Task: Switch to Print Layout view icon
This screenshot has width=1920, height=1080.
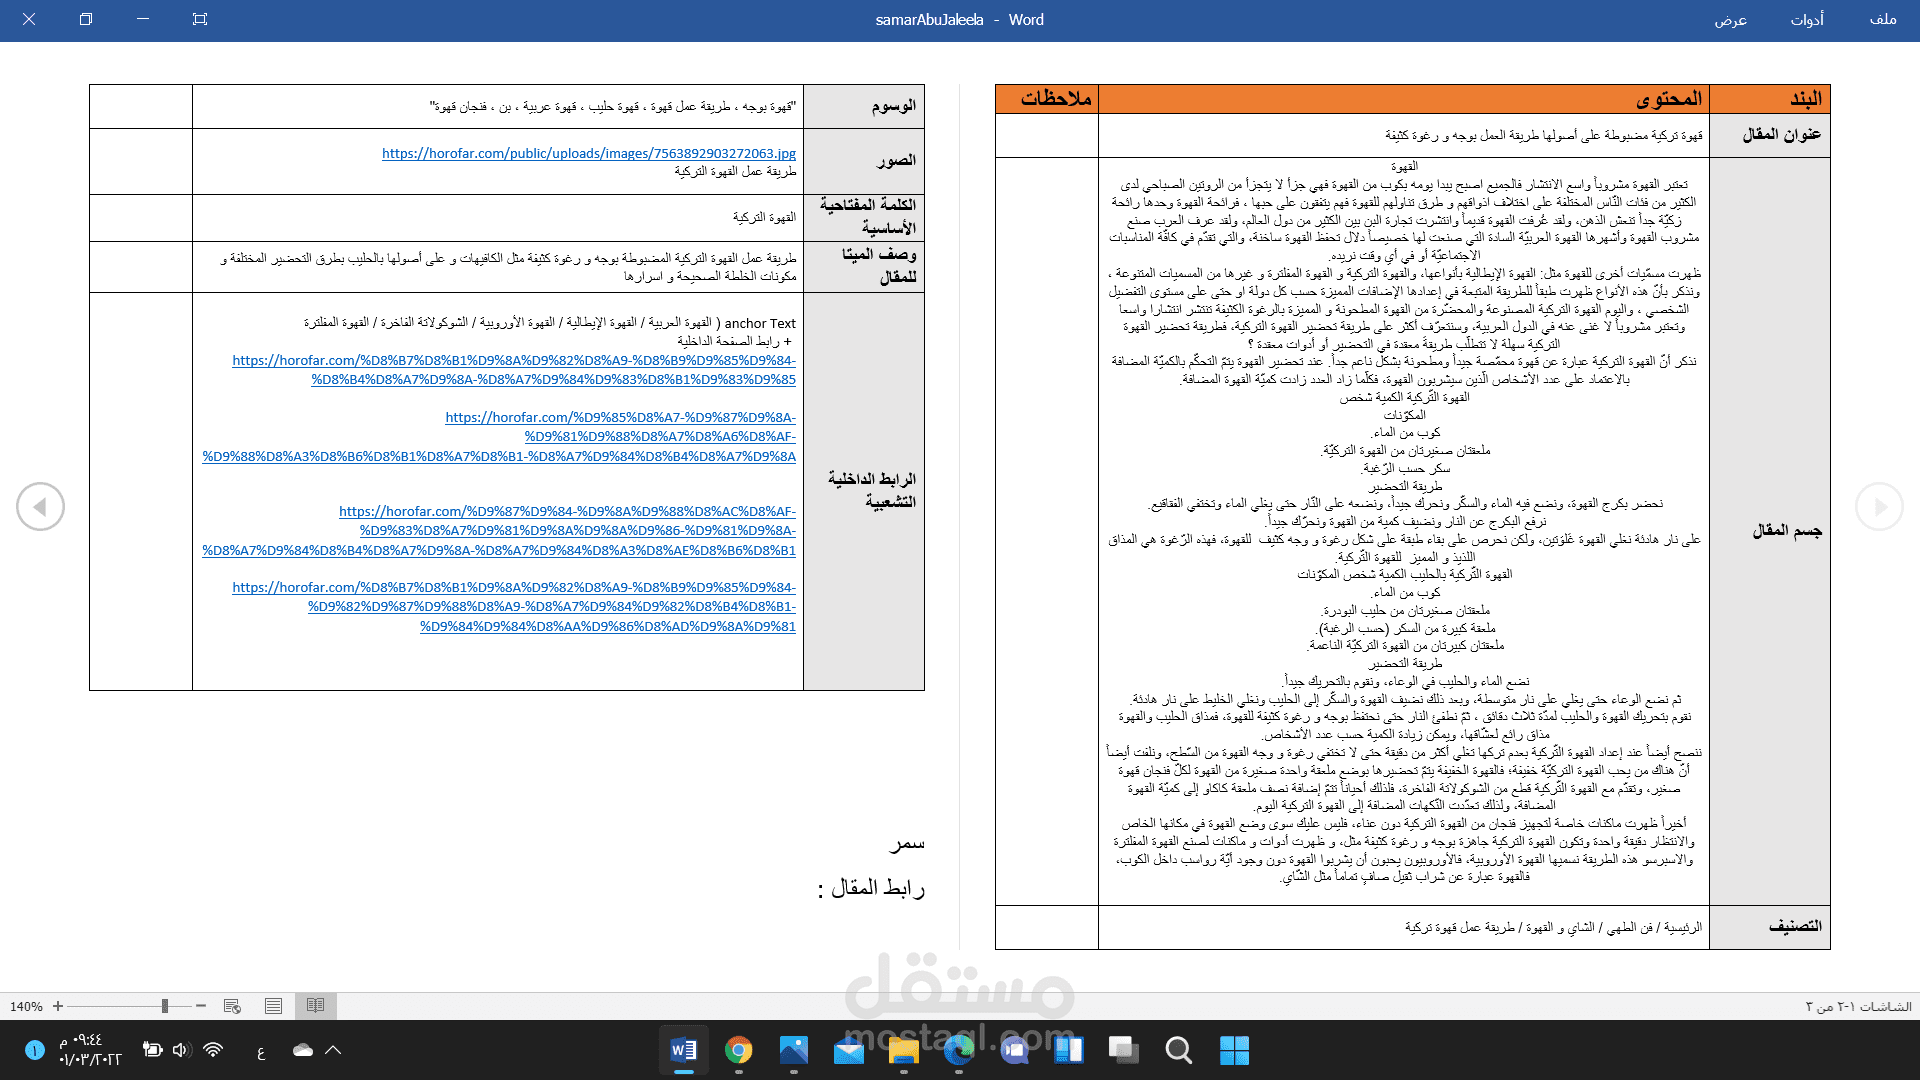Action: [273, 1006]
